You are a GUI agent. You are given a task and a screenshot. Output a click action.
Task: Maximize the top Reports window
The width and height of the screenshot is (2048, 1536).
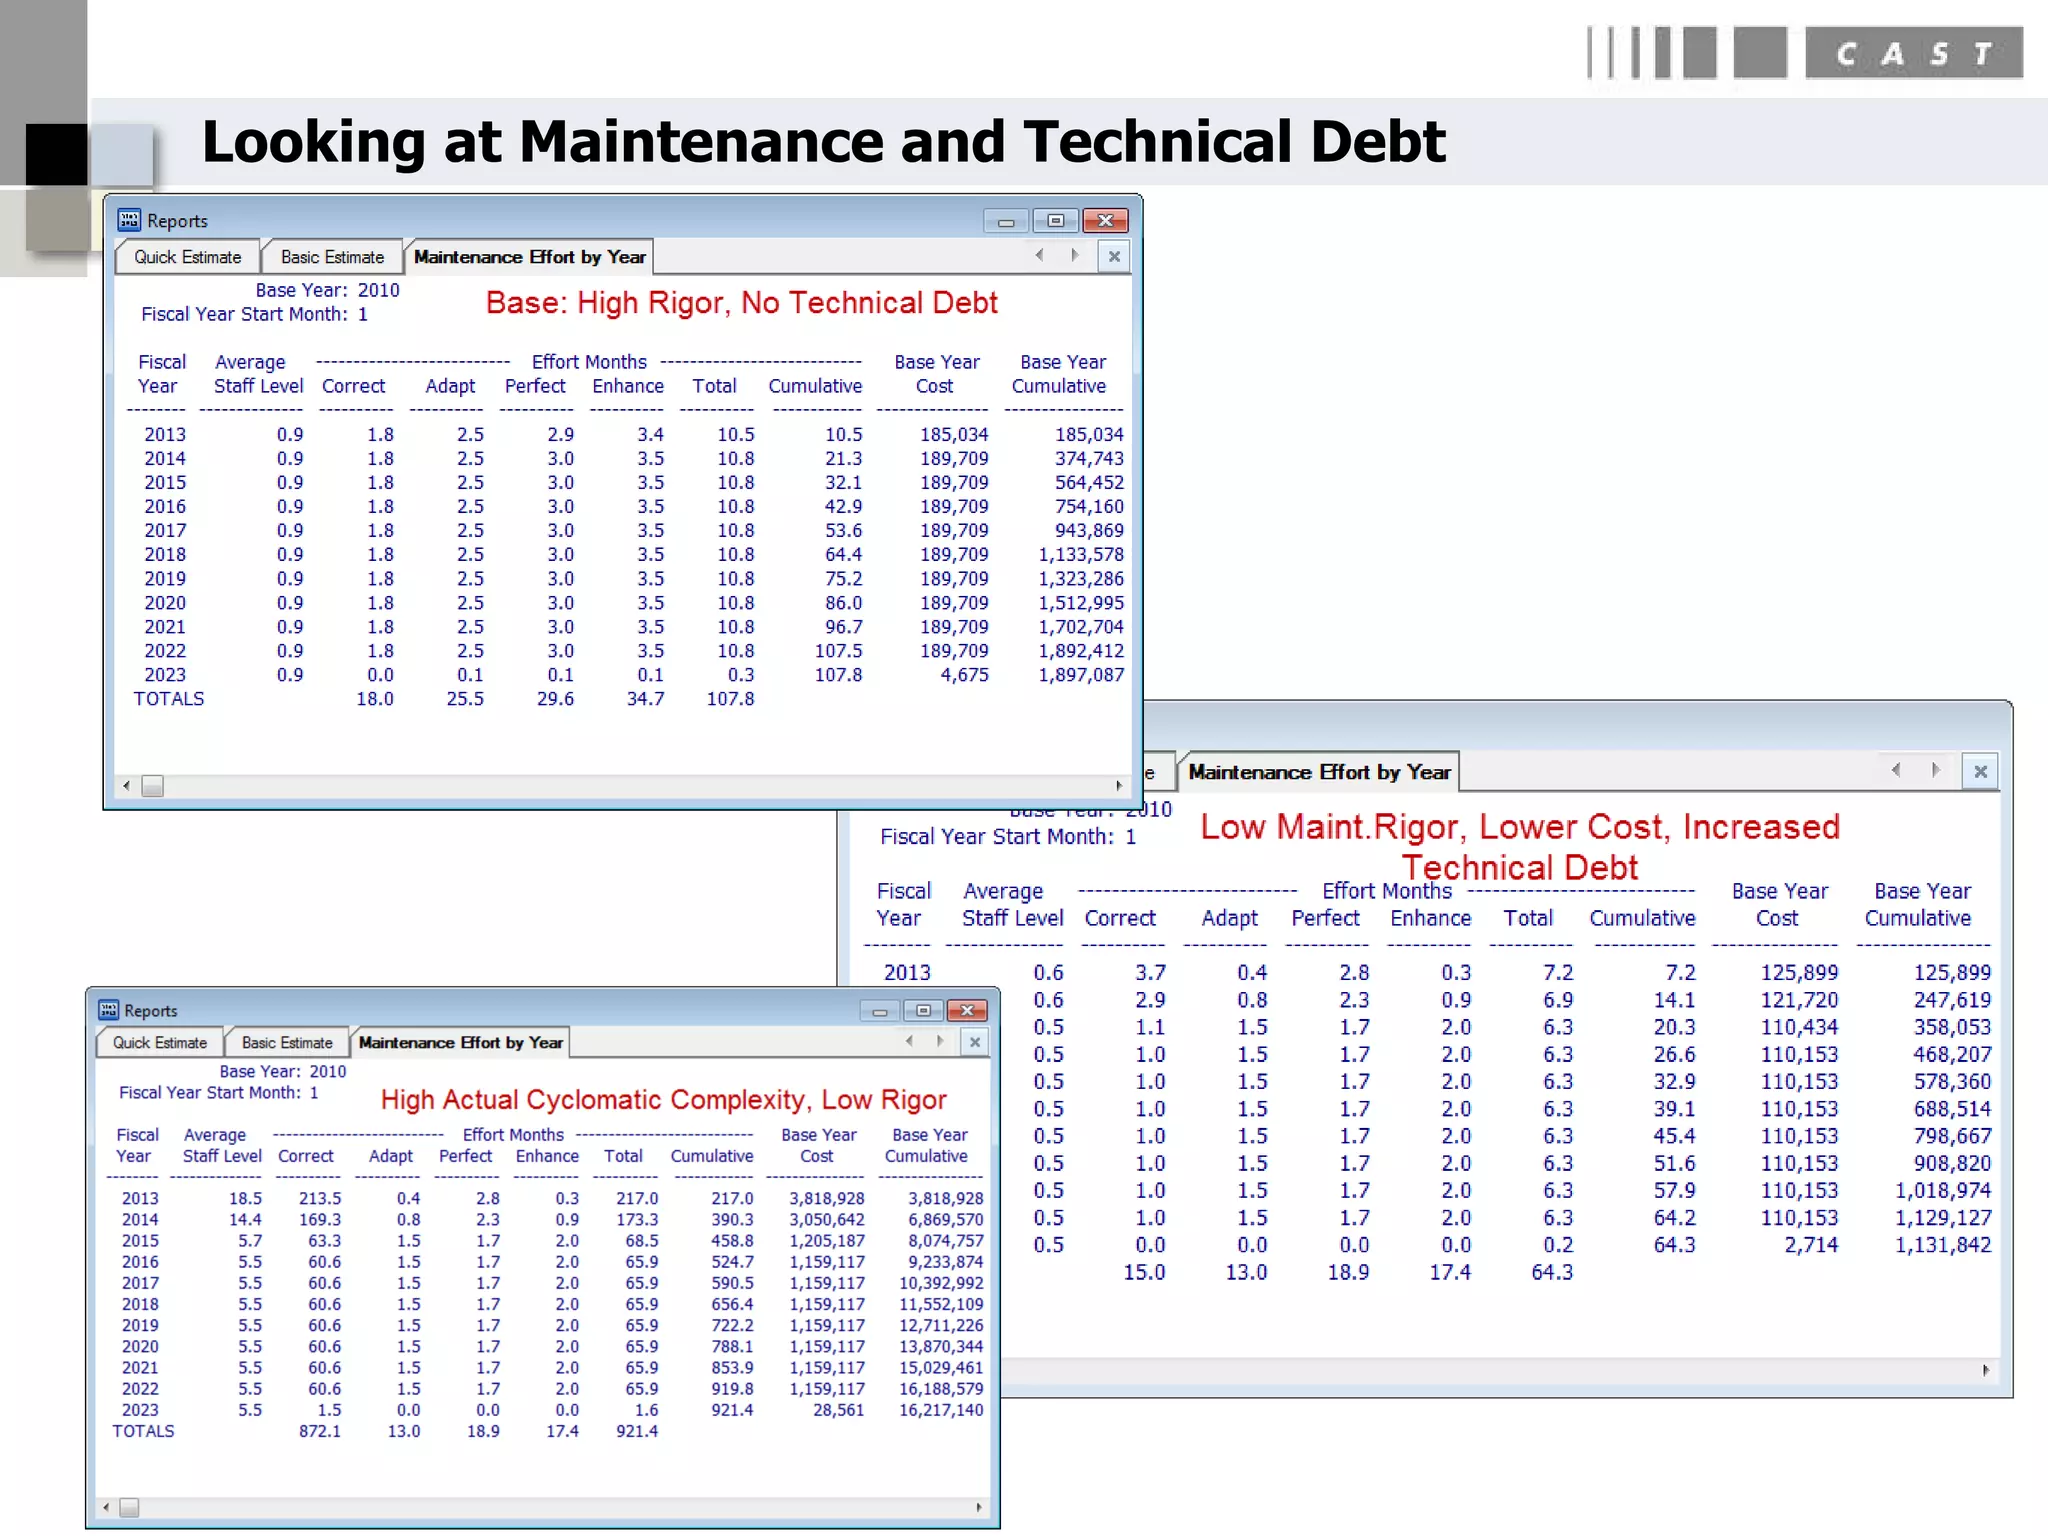pos(1055,221)
